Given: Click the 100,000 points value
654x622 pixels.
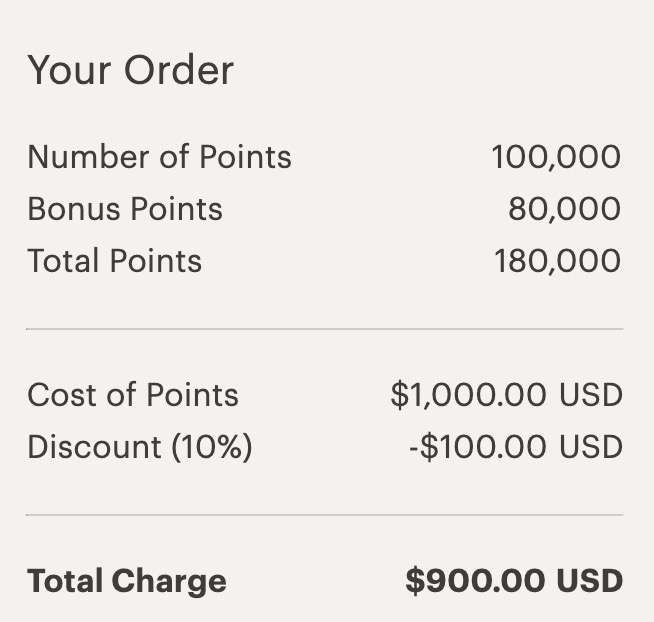Looking at the screenshot, I should click(x=556, y=157).
